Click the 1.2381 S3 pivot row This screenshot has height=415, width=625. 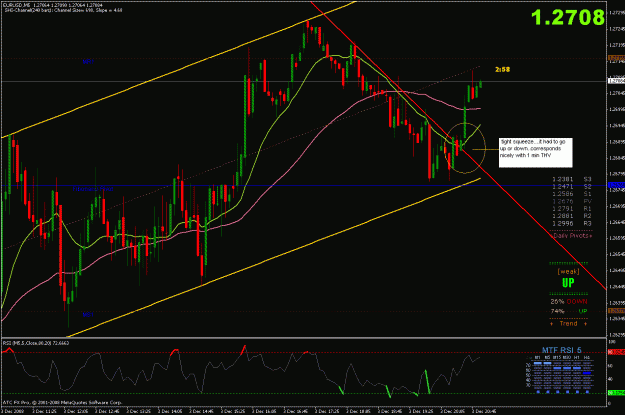[x=572, y=179]
